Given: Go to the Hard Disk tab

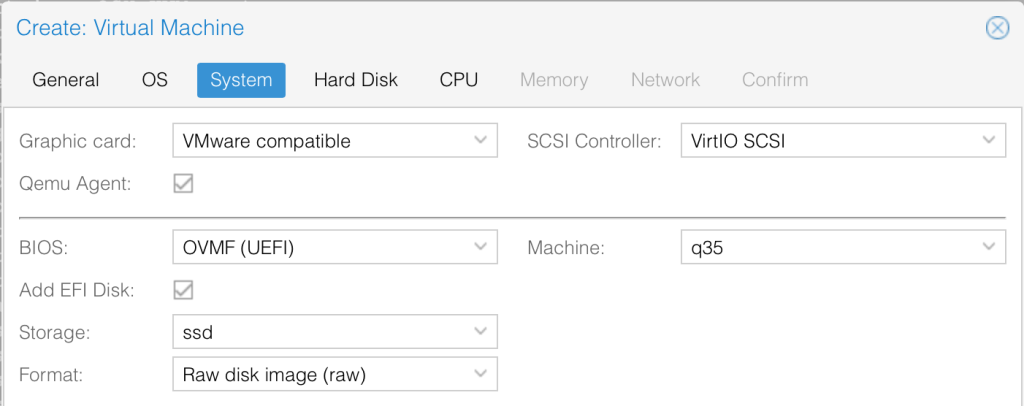Looking at the screenshot, I should tap(356, 80).
